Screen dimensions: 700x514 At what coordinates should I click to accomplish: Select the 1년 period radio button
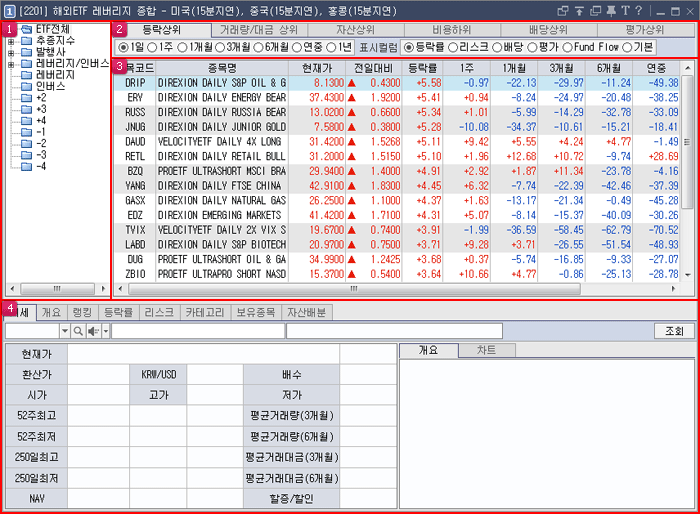[331, 47]
